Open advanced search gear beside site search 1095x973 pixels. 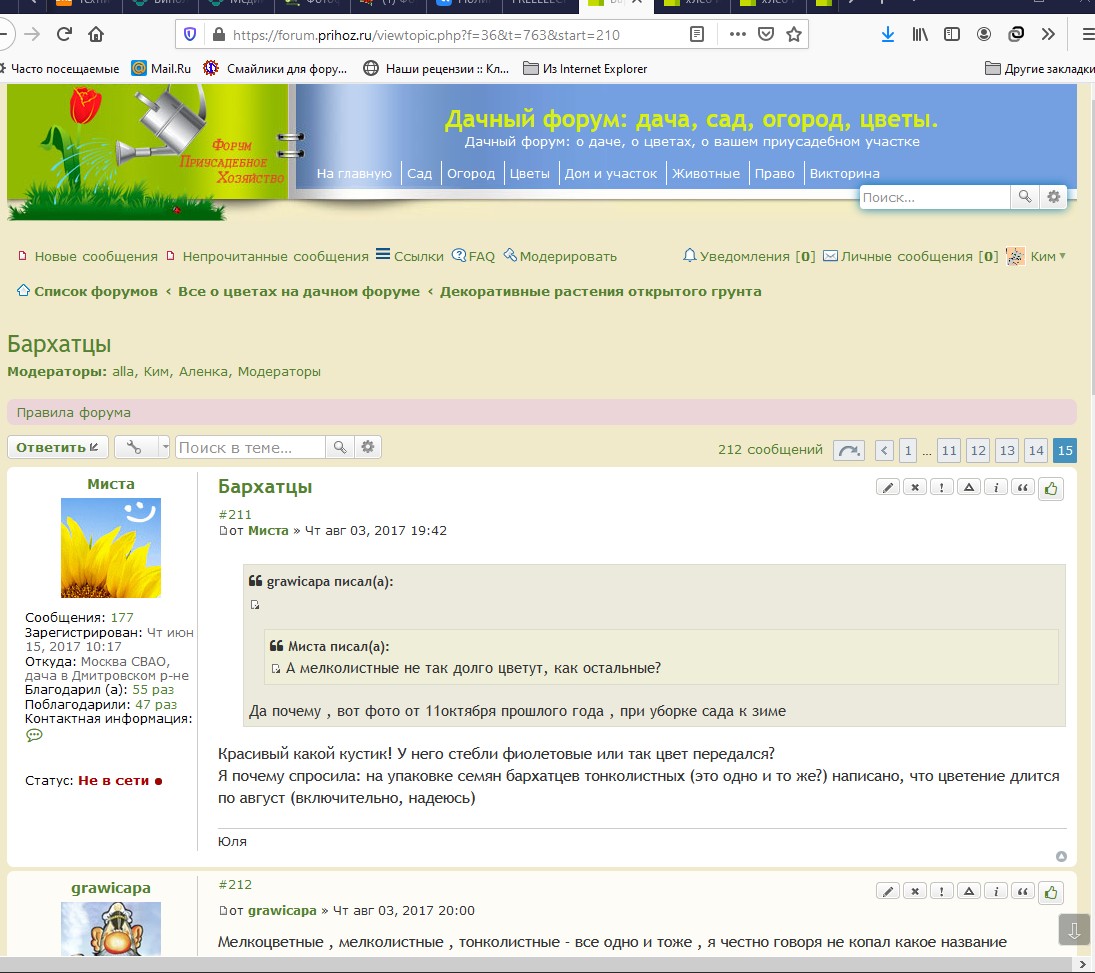[1053, 197]
